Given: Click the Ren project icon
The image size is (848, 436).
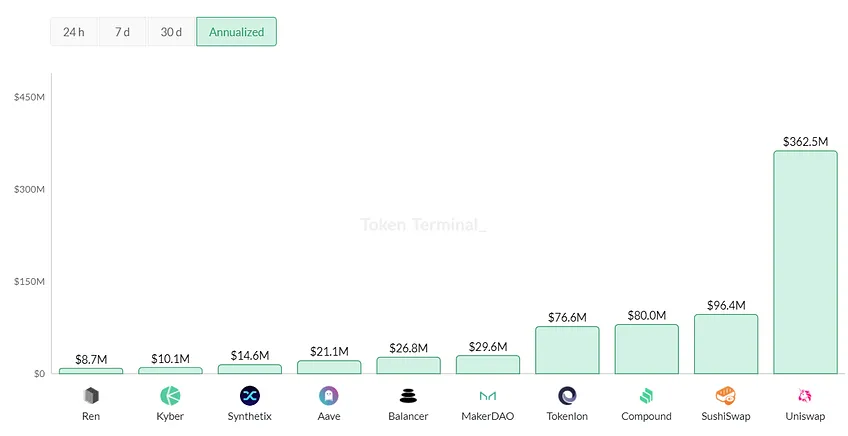Looking at the screenshot, I should click(x=91, y=396).
